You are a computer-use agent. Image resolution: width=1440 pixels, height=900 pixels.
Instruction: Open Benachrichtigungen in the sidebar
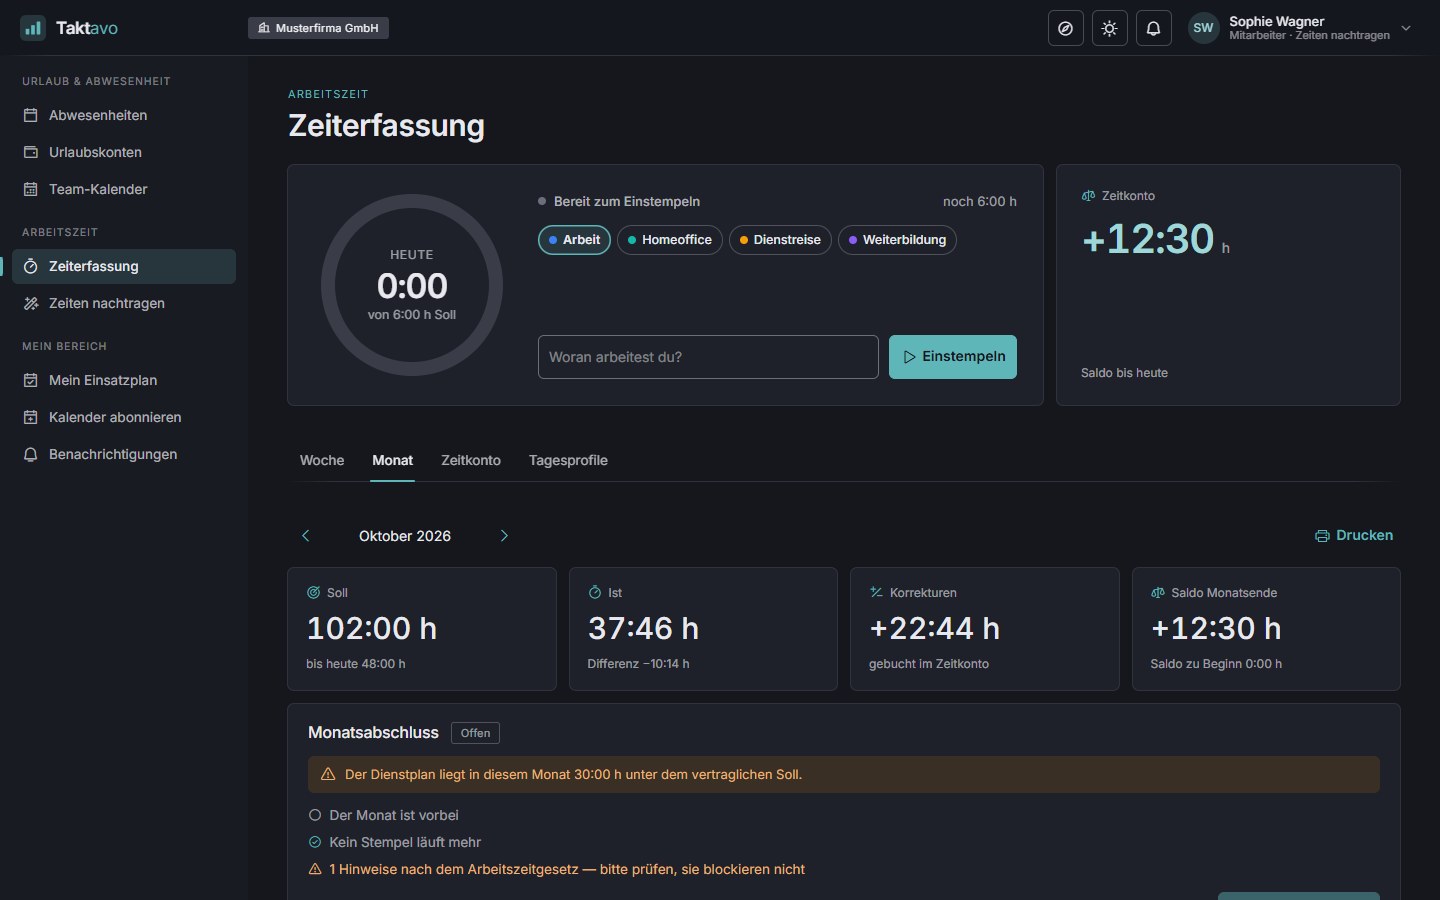click(124, 454)
